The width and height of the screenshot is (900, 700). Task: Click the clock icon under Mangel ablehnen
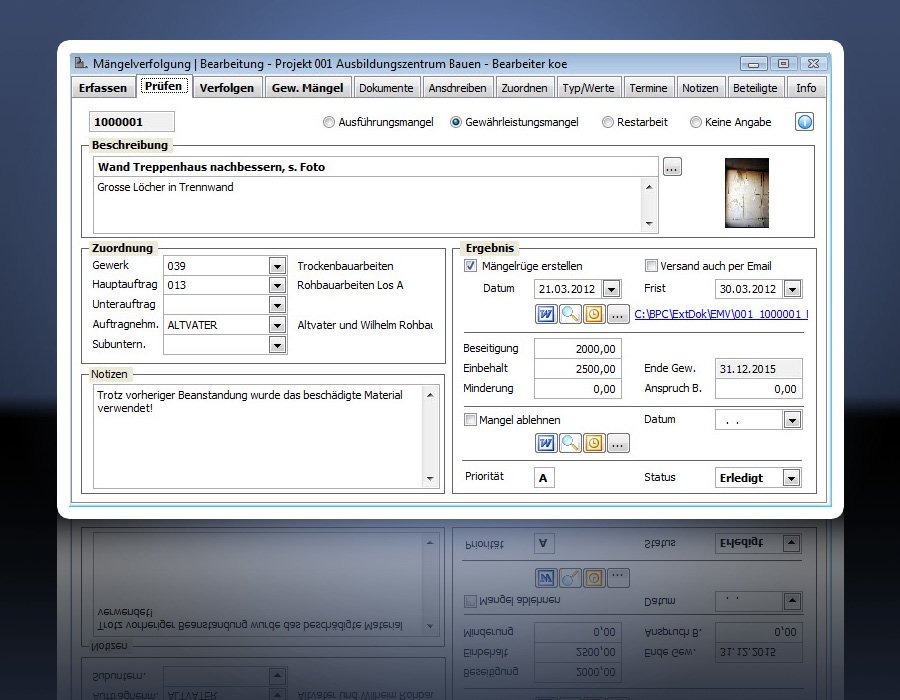tap(594, 443)
